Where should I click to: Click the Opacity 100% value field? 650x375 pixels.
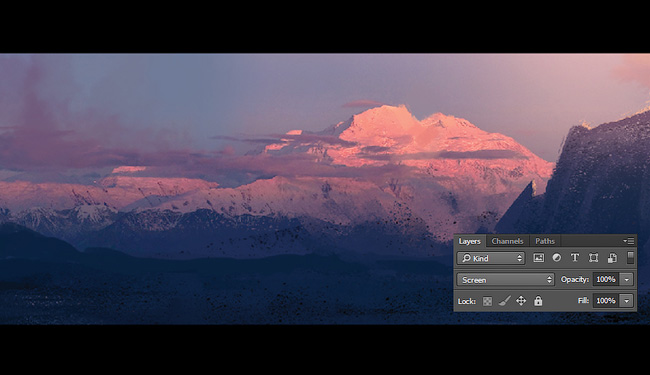(606, 280)
